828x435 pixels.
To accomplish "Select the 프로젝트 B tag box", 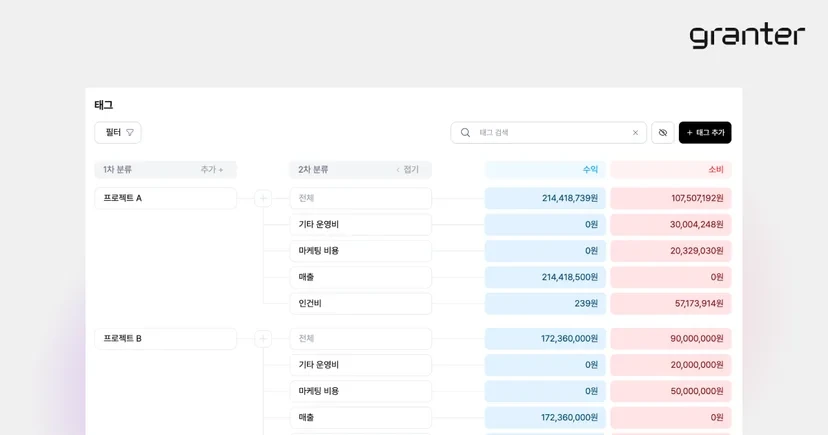I will [x=165, y=338].
